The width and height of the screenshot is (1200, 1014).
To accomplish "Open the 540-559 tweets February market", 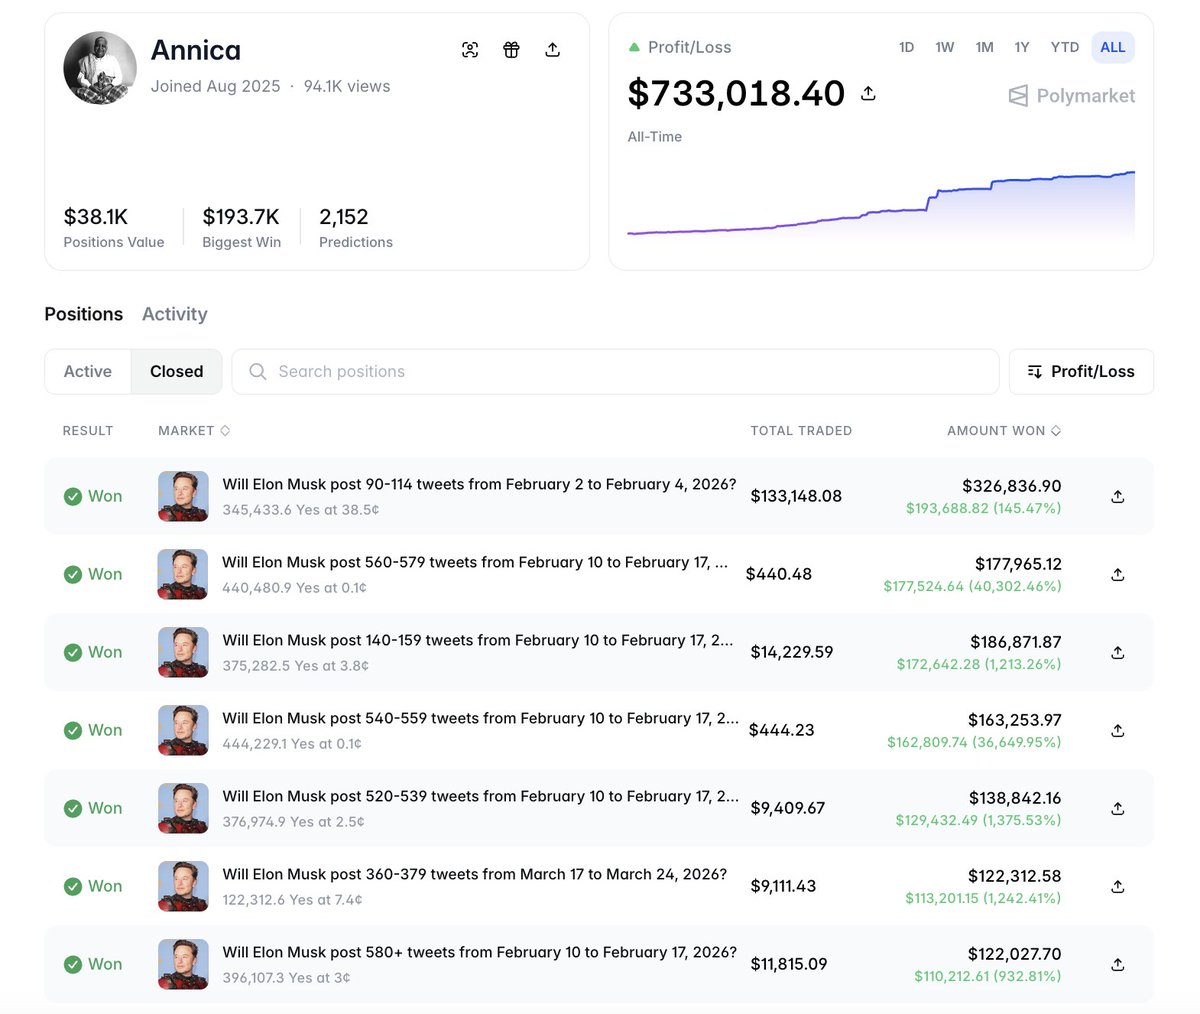I will 481,718.
